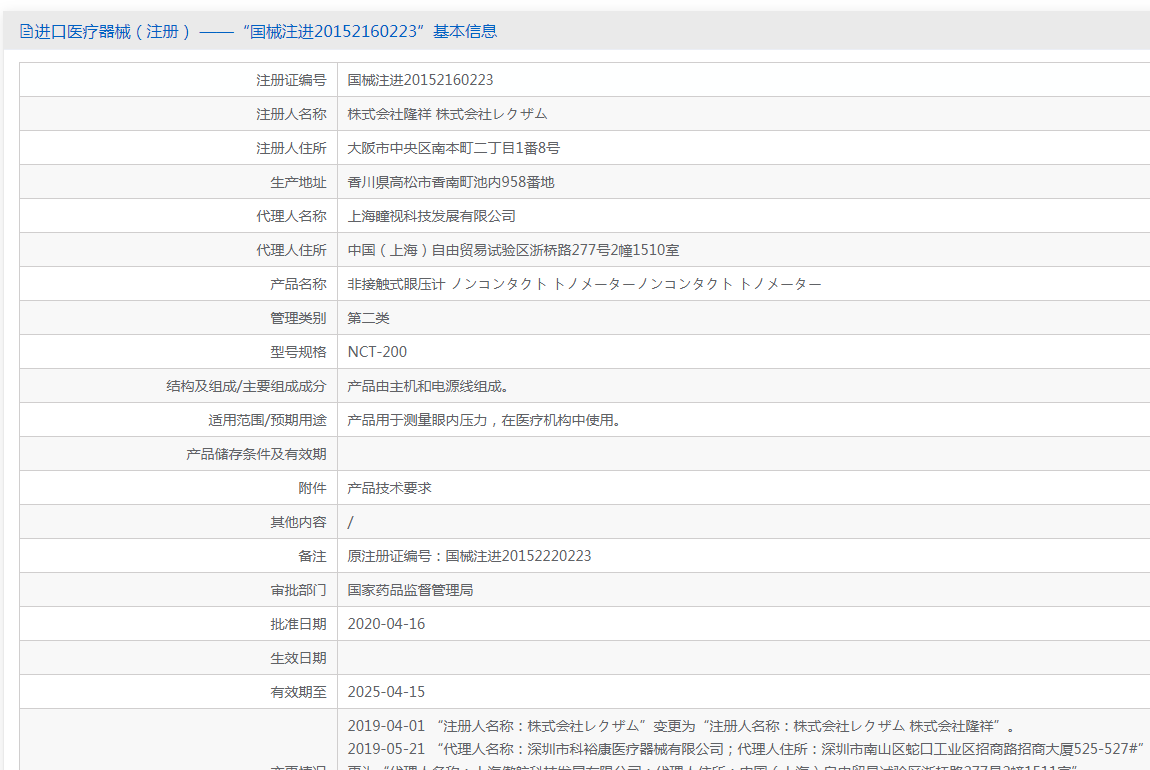Image resolution: width=1150 pixels, height=770 pixels.
Task: Select address 大阪市中央区南本町二丁目1番8号
Action: pyautogui.click(x=453, y=148)
